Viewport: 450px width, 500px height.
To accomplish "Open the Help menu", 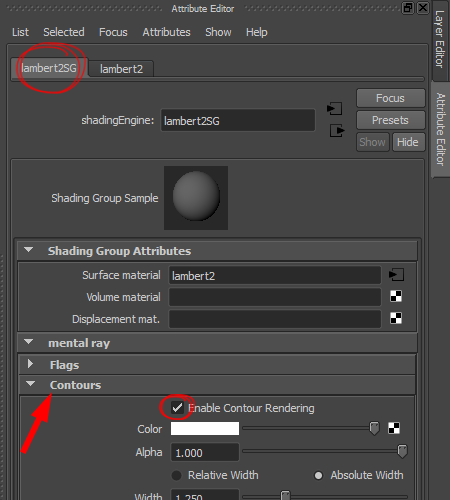I will (x=256, y=32).
